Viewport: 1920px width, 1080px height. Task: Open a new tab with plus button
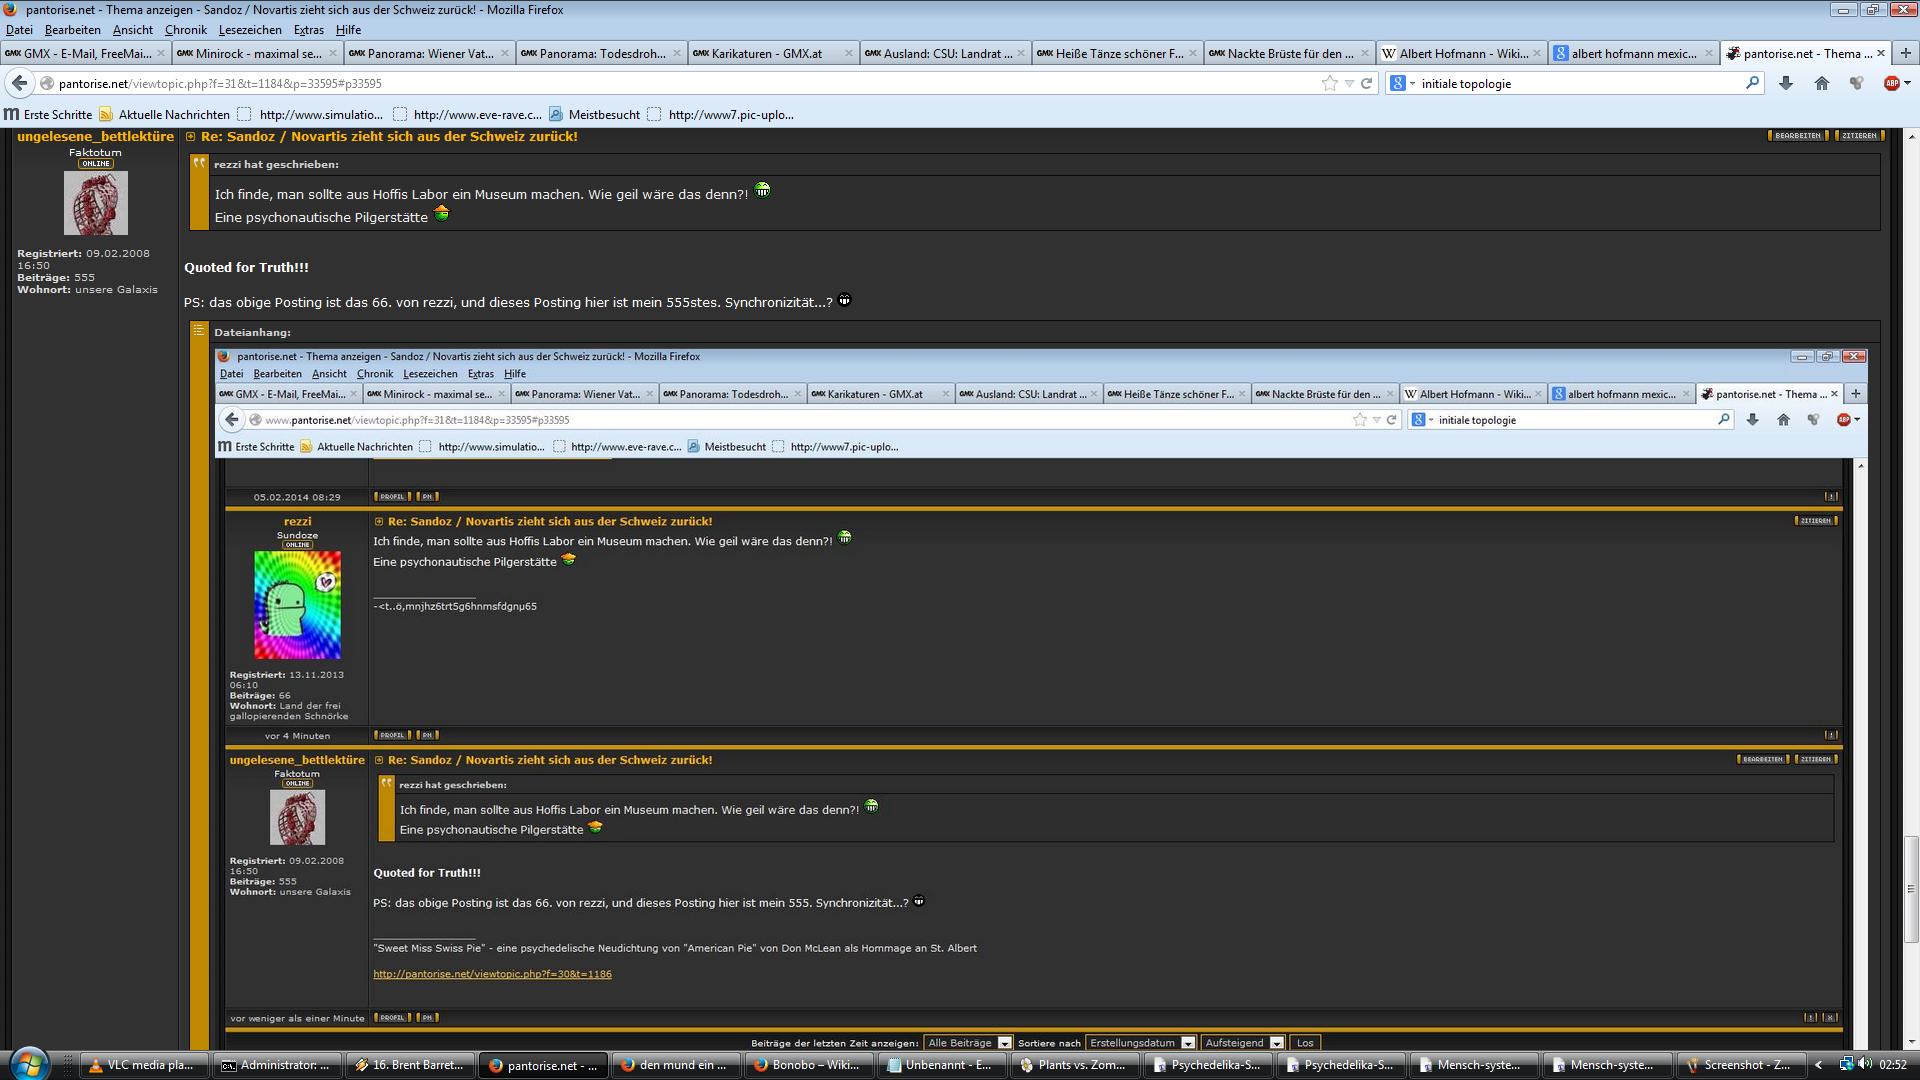pos(1905,53)
